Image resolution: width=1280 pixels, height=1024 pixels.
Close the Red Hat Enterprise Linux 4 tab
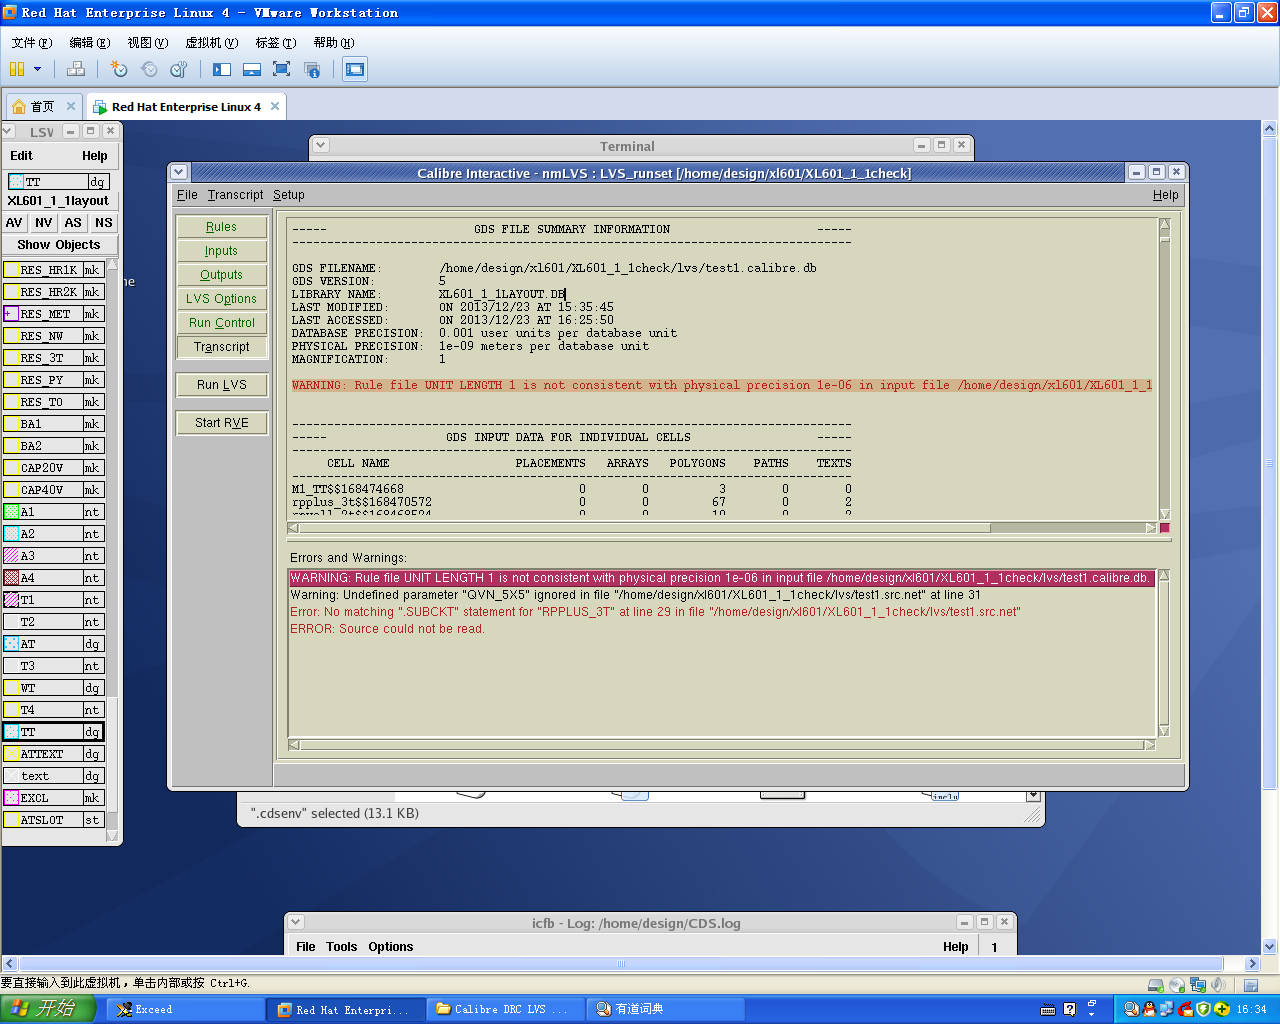click(x=275, y=106)
